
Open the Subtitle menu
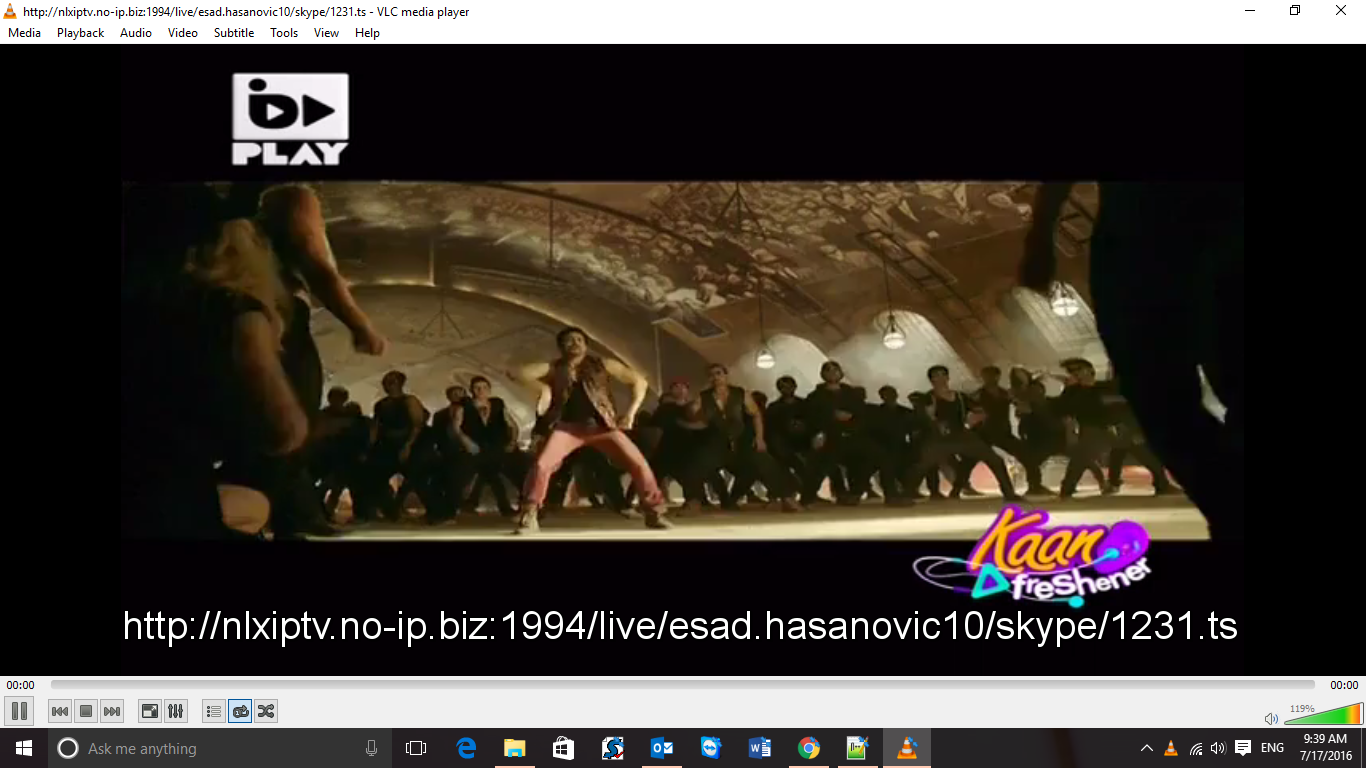coord(234,33)
